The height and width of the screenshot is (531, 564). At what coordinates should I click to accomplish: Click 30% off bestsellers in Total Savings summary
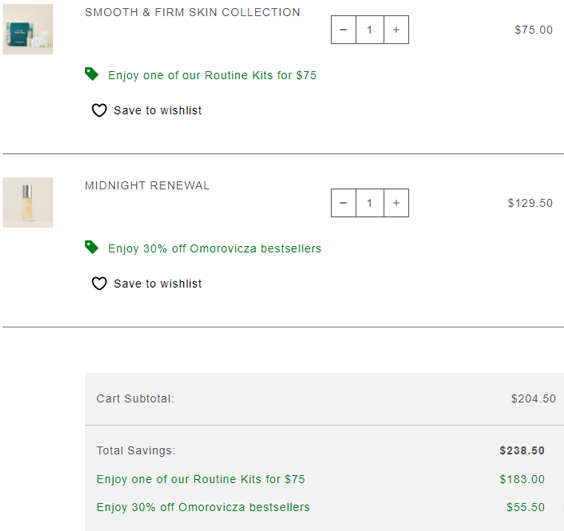pos(203,507)
